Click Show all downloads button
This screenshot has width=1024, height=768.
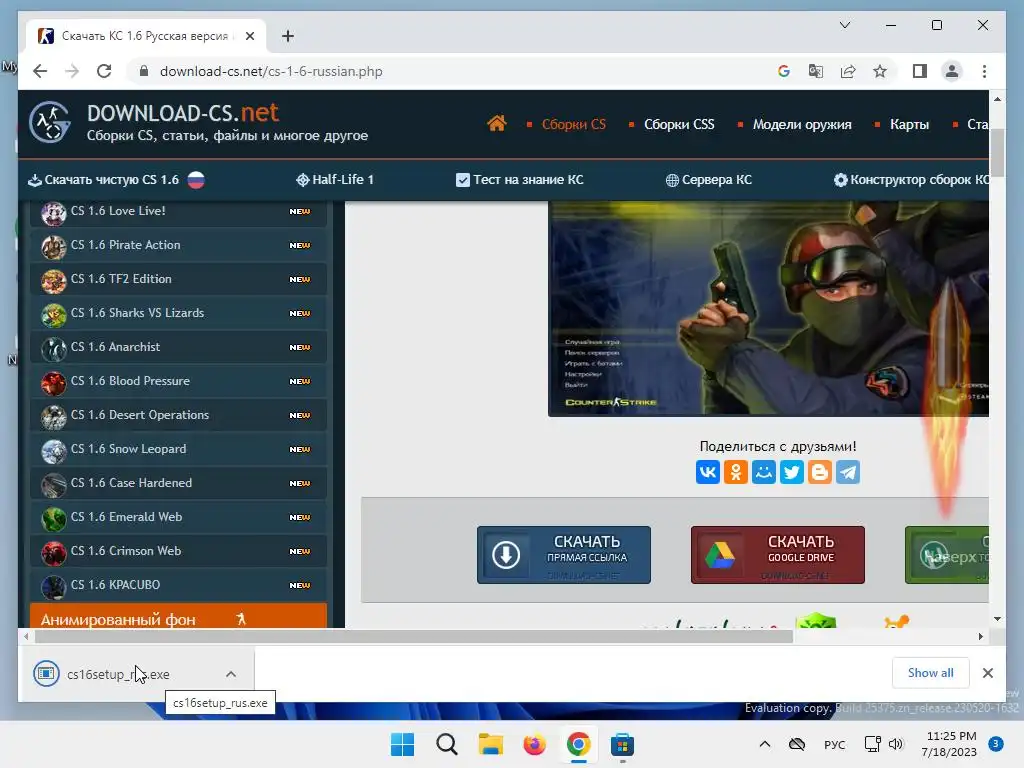coord(930,673)
